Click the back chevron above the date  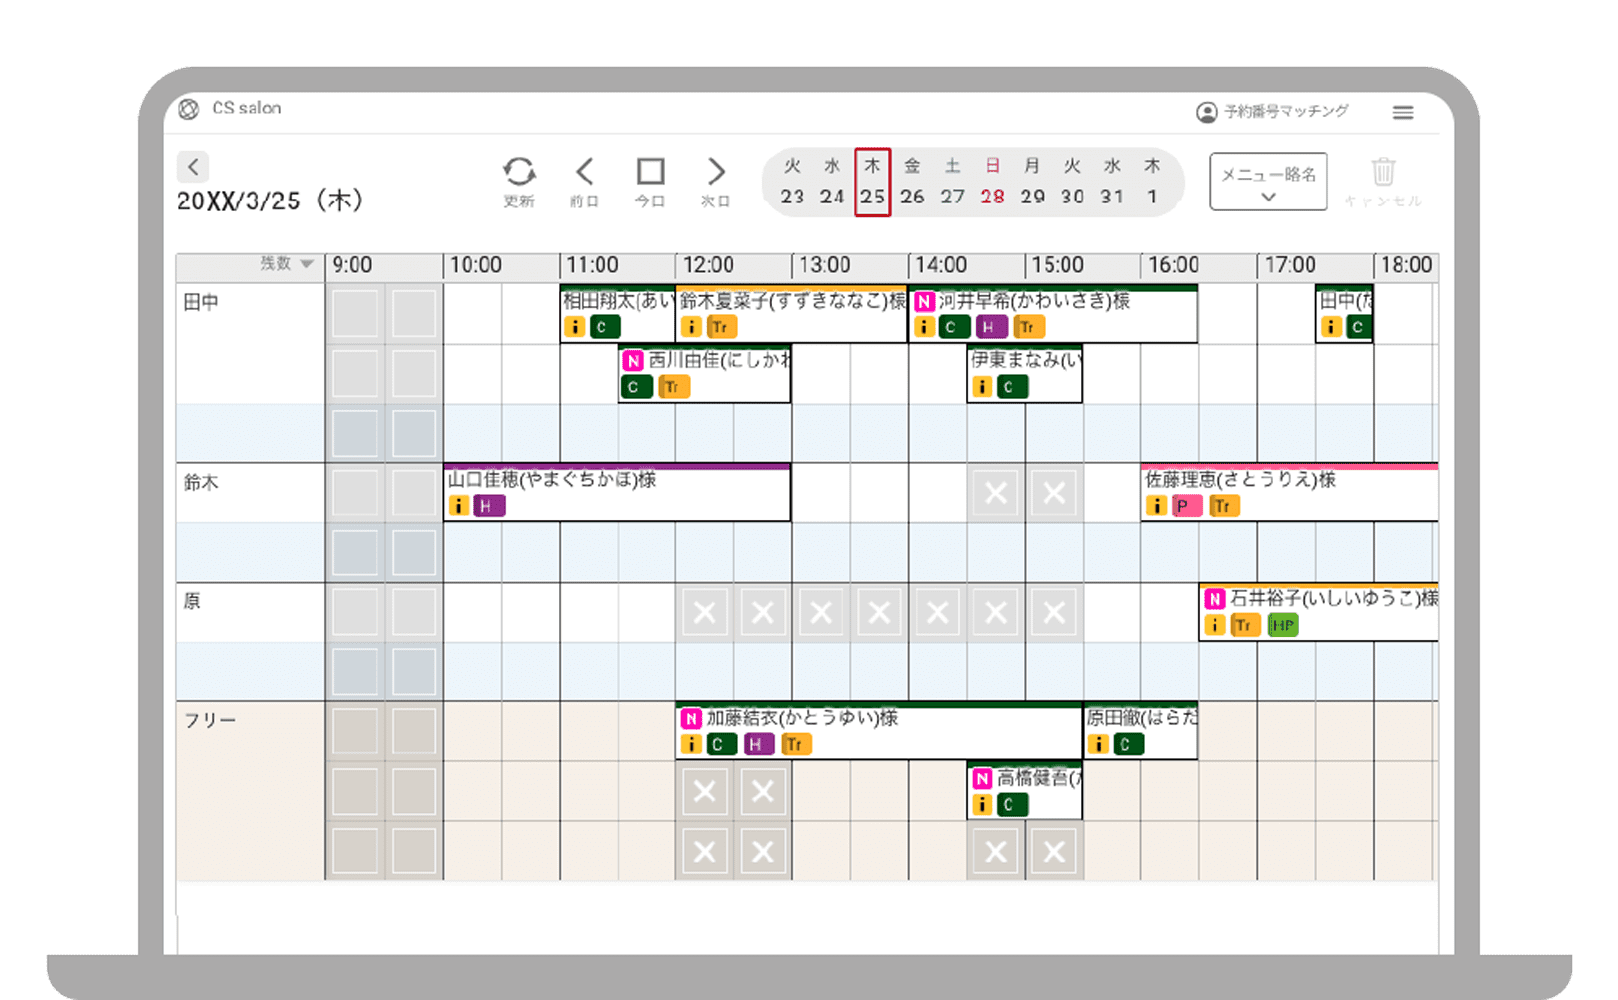(193, 166)
